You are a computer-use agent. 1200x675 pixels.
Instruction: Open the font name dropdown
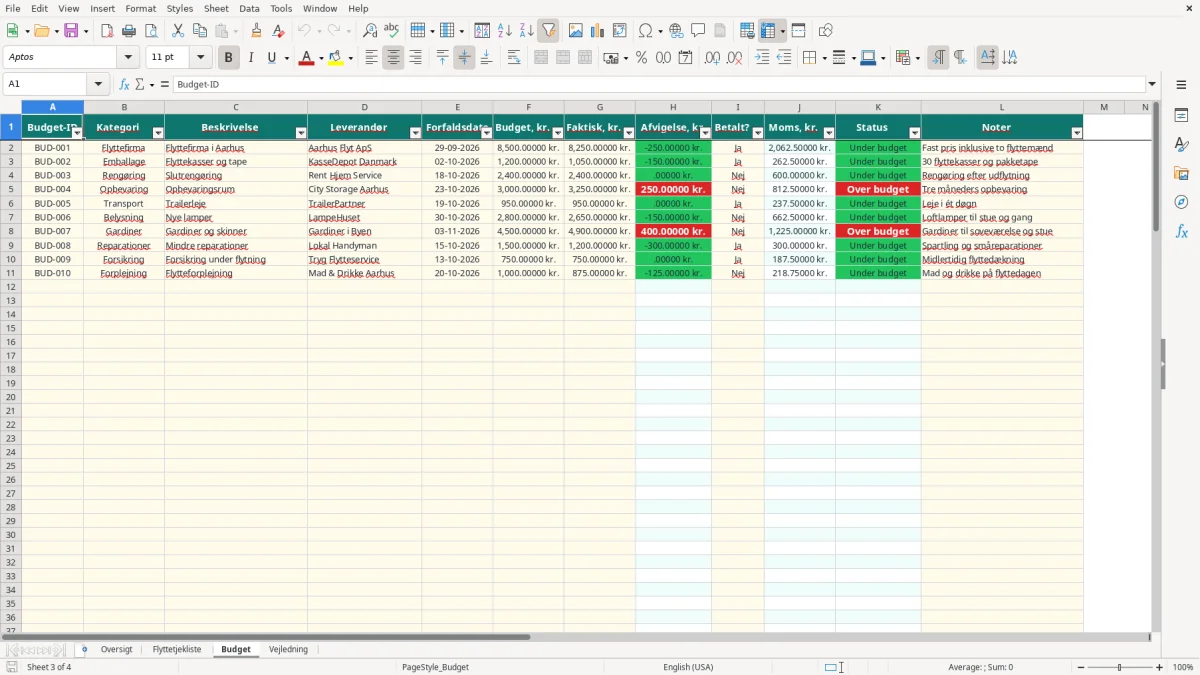point(128,58)
